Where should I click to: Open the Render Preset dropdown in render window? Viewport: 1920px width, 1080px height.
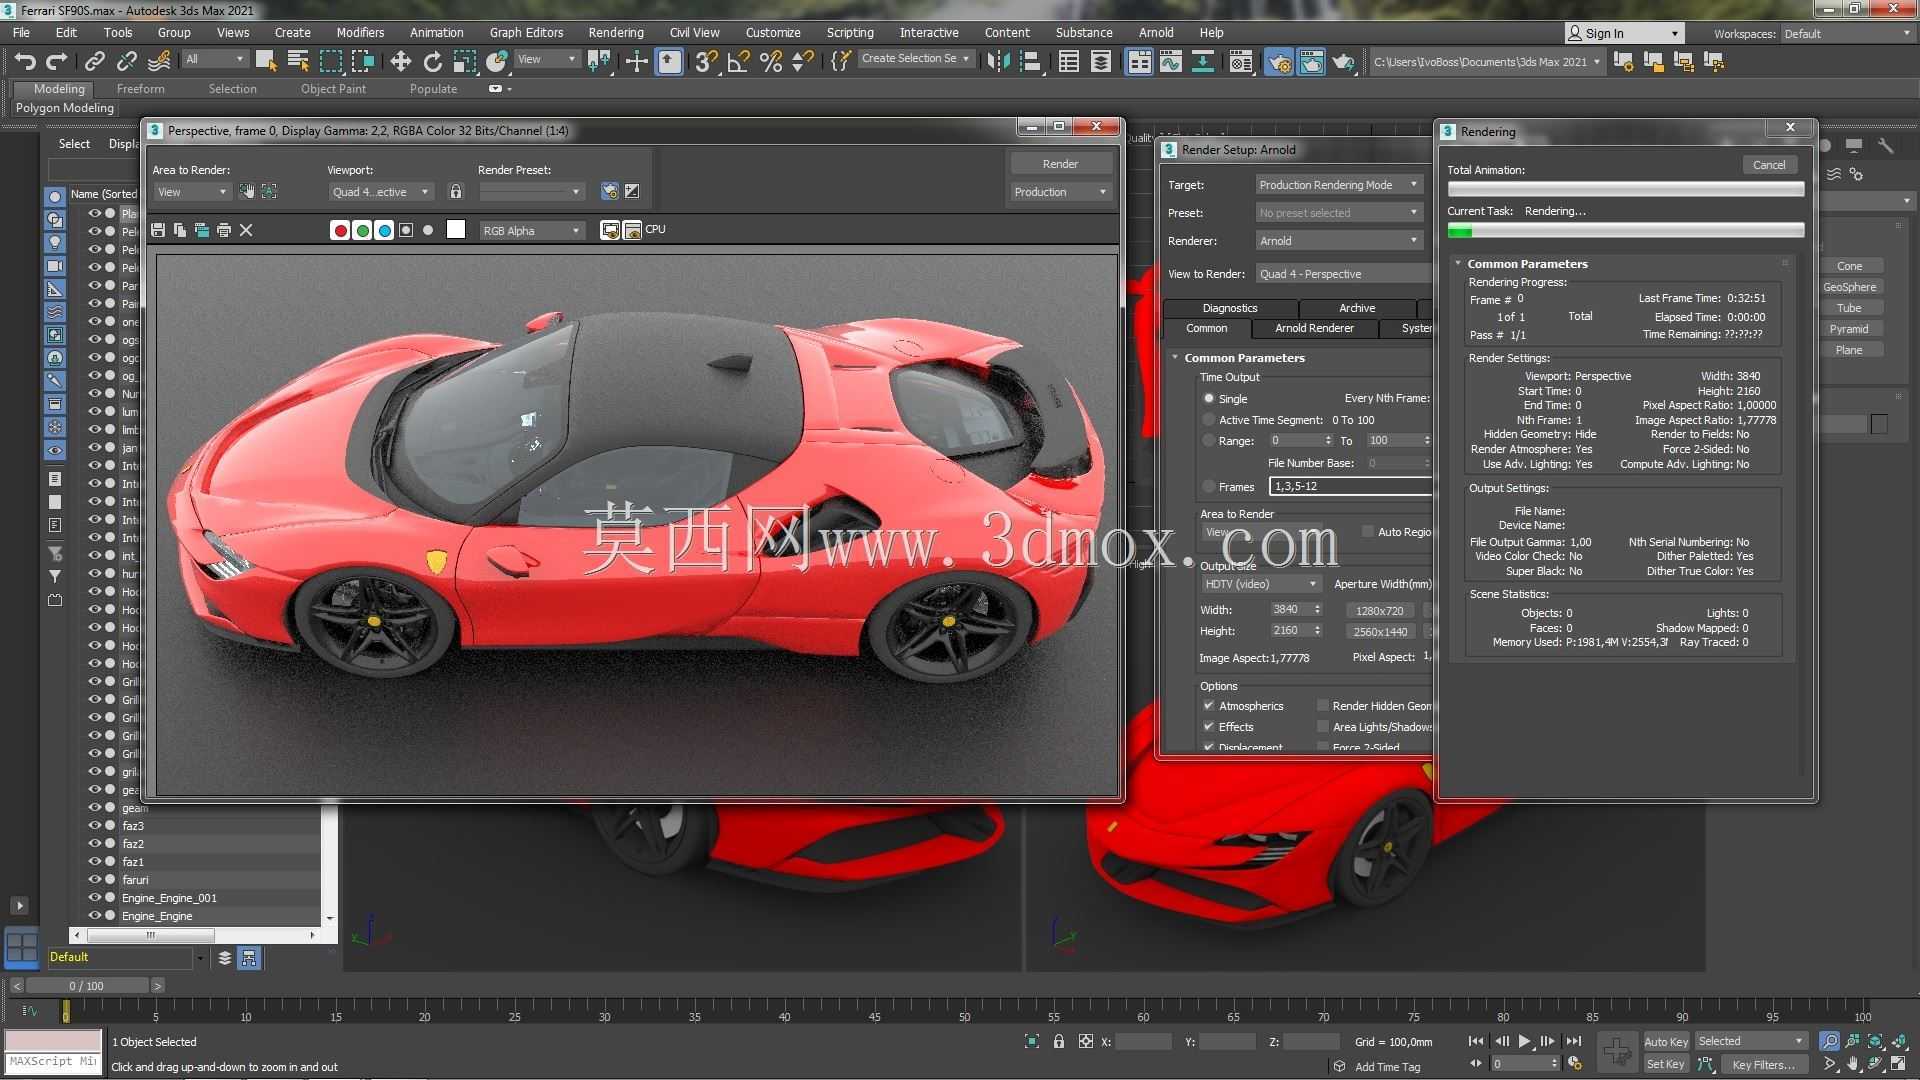531,192
